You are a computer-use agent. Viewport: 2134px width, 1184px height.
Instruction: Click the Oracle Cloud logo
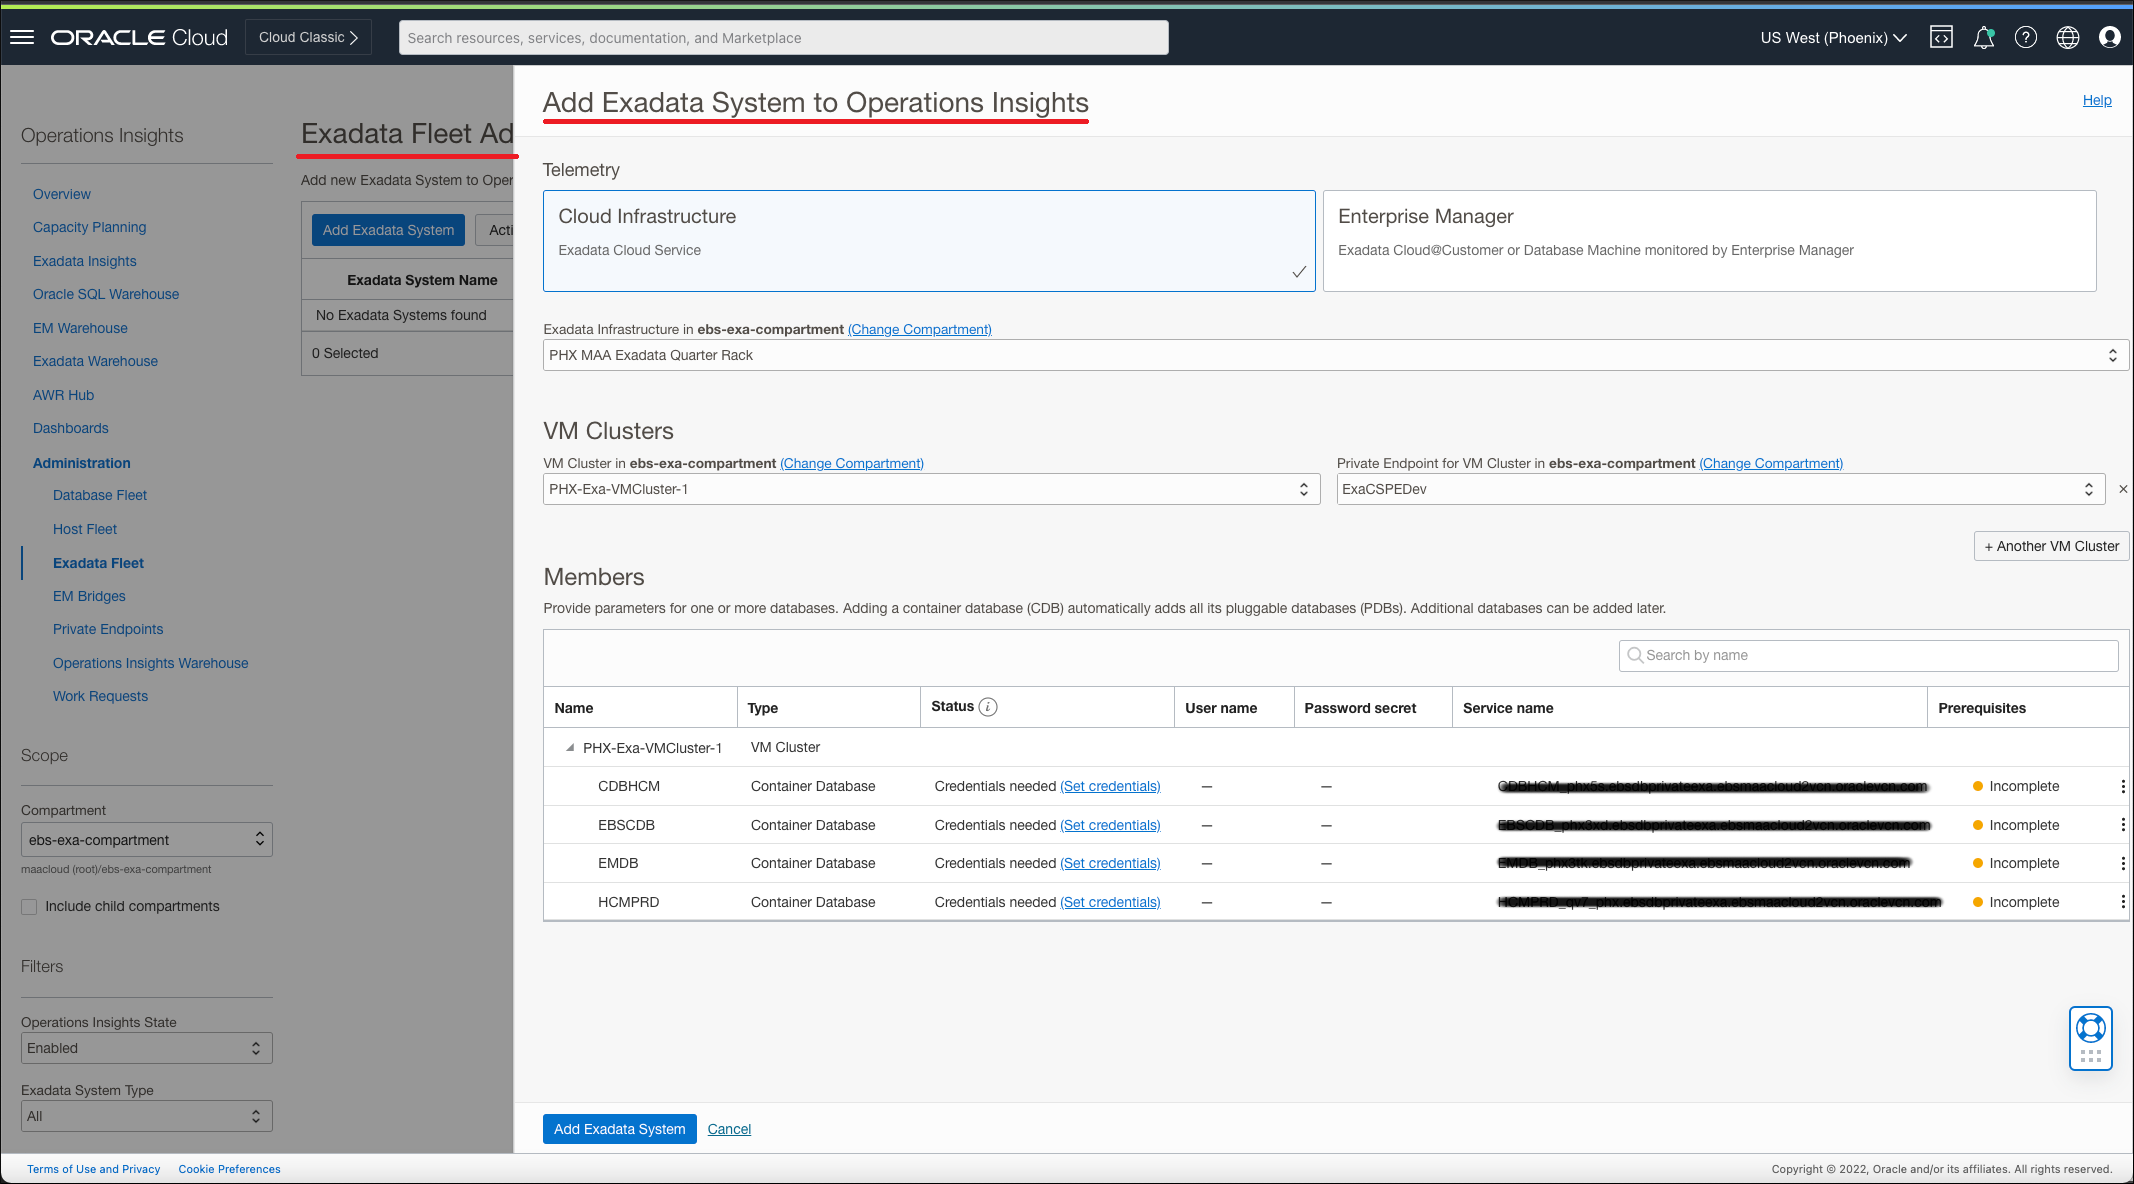139,37
